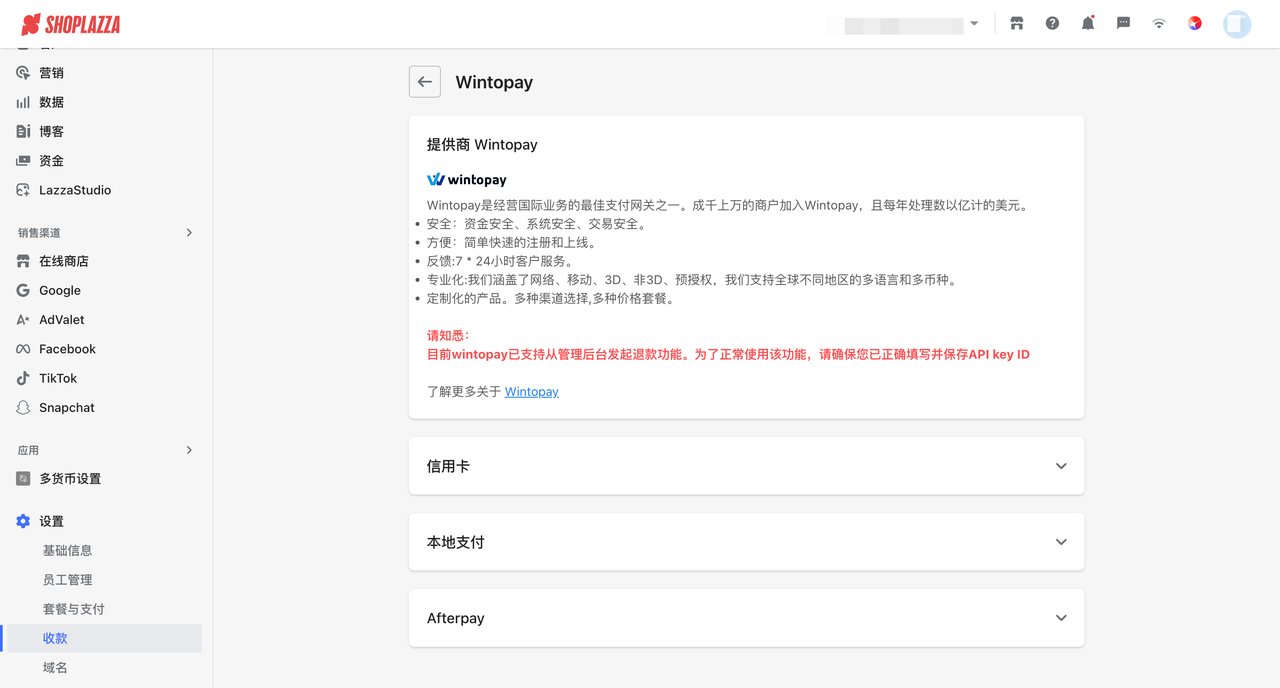Click 设置 label in sidebar
Image resolution: width=1280 pixels, height=688 pixels.
coord(51,521)
